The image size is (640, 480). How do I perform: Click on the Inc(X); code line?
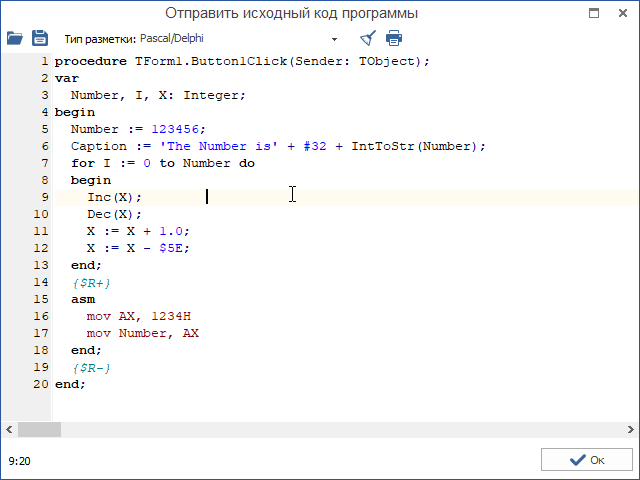pos(114,197)
